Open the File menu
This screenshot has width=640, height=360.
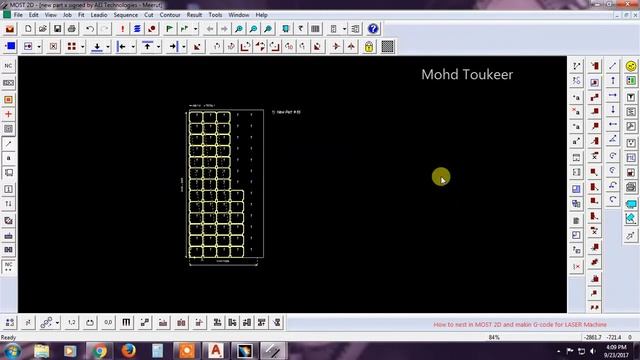(18, 15)
